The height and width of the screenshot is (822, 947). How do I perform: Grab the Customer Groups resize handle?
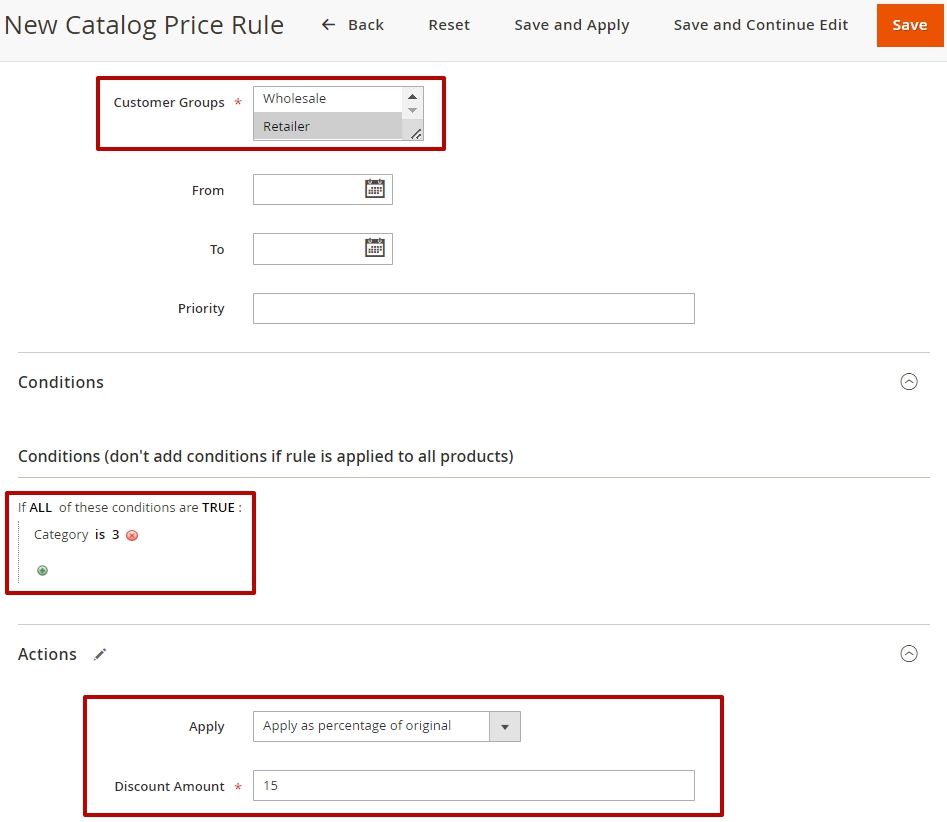tap(416, 133)
